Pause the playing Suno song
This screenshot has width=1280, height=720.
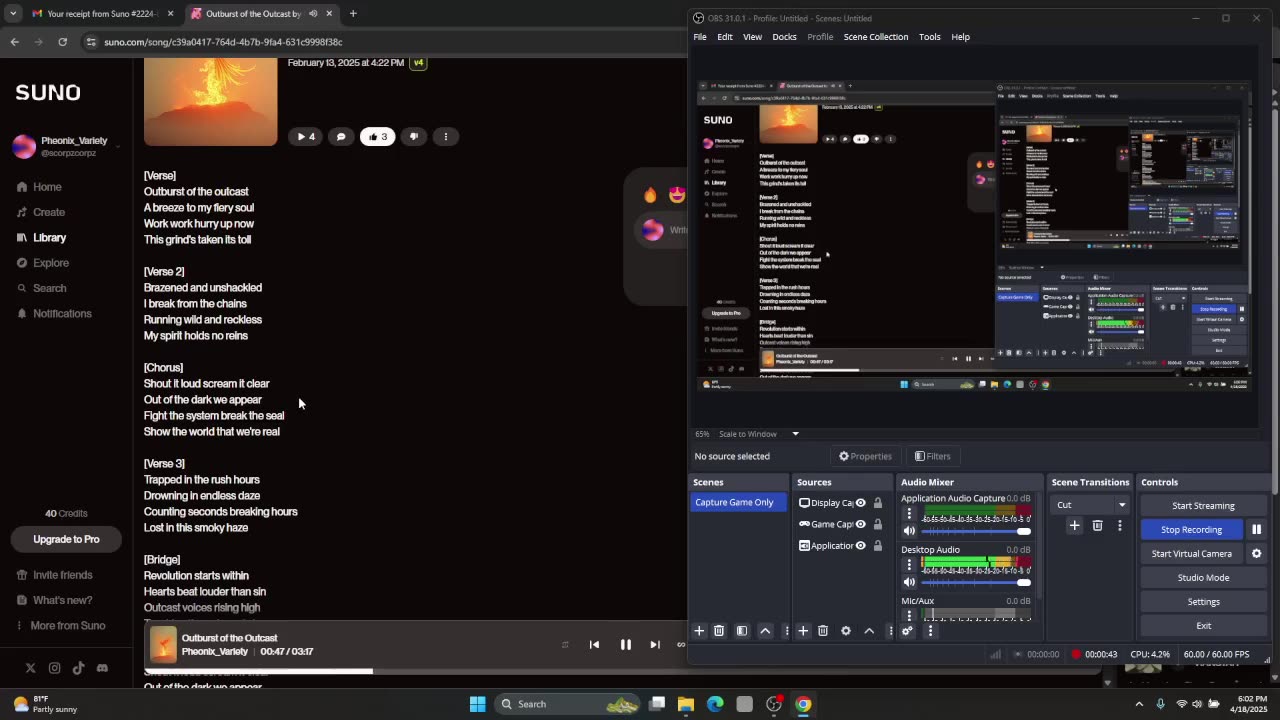click(626, 645)
